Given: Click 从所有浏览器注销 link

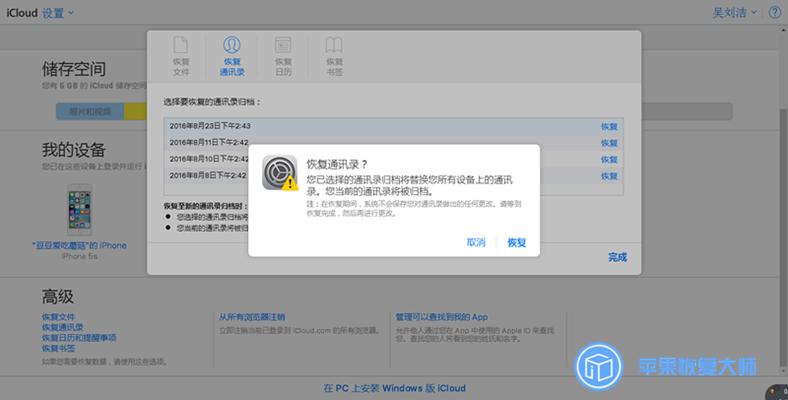Looking at the screenshot, I should (x=252, y=317).
